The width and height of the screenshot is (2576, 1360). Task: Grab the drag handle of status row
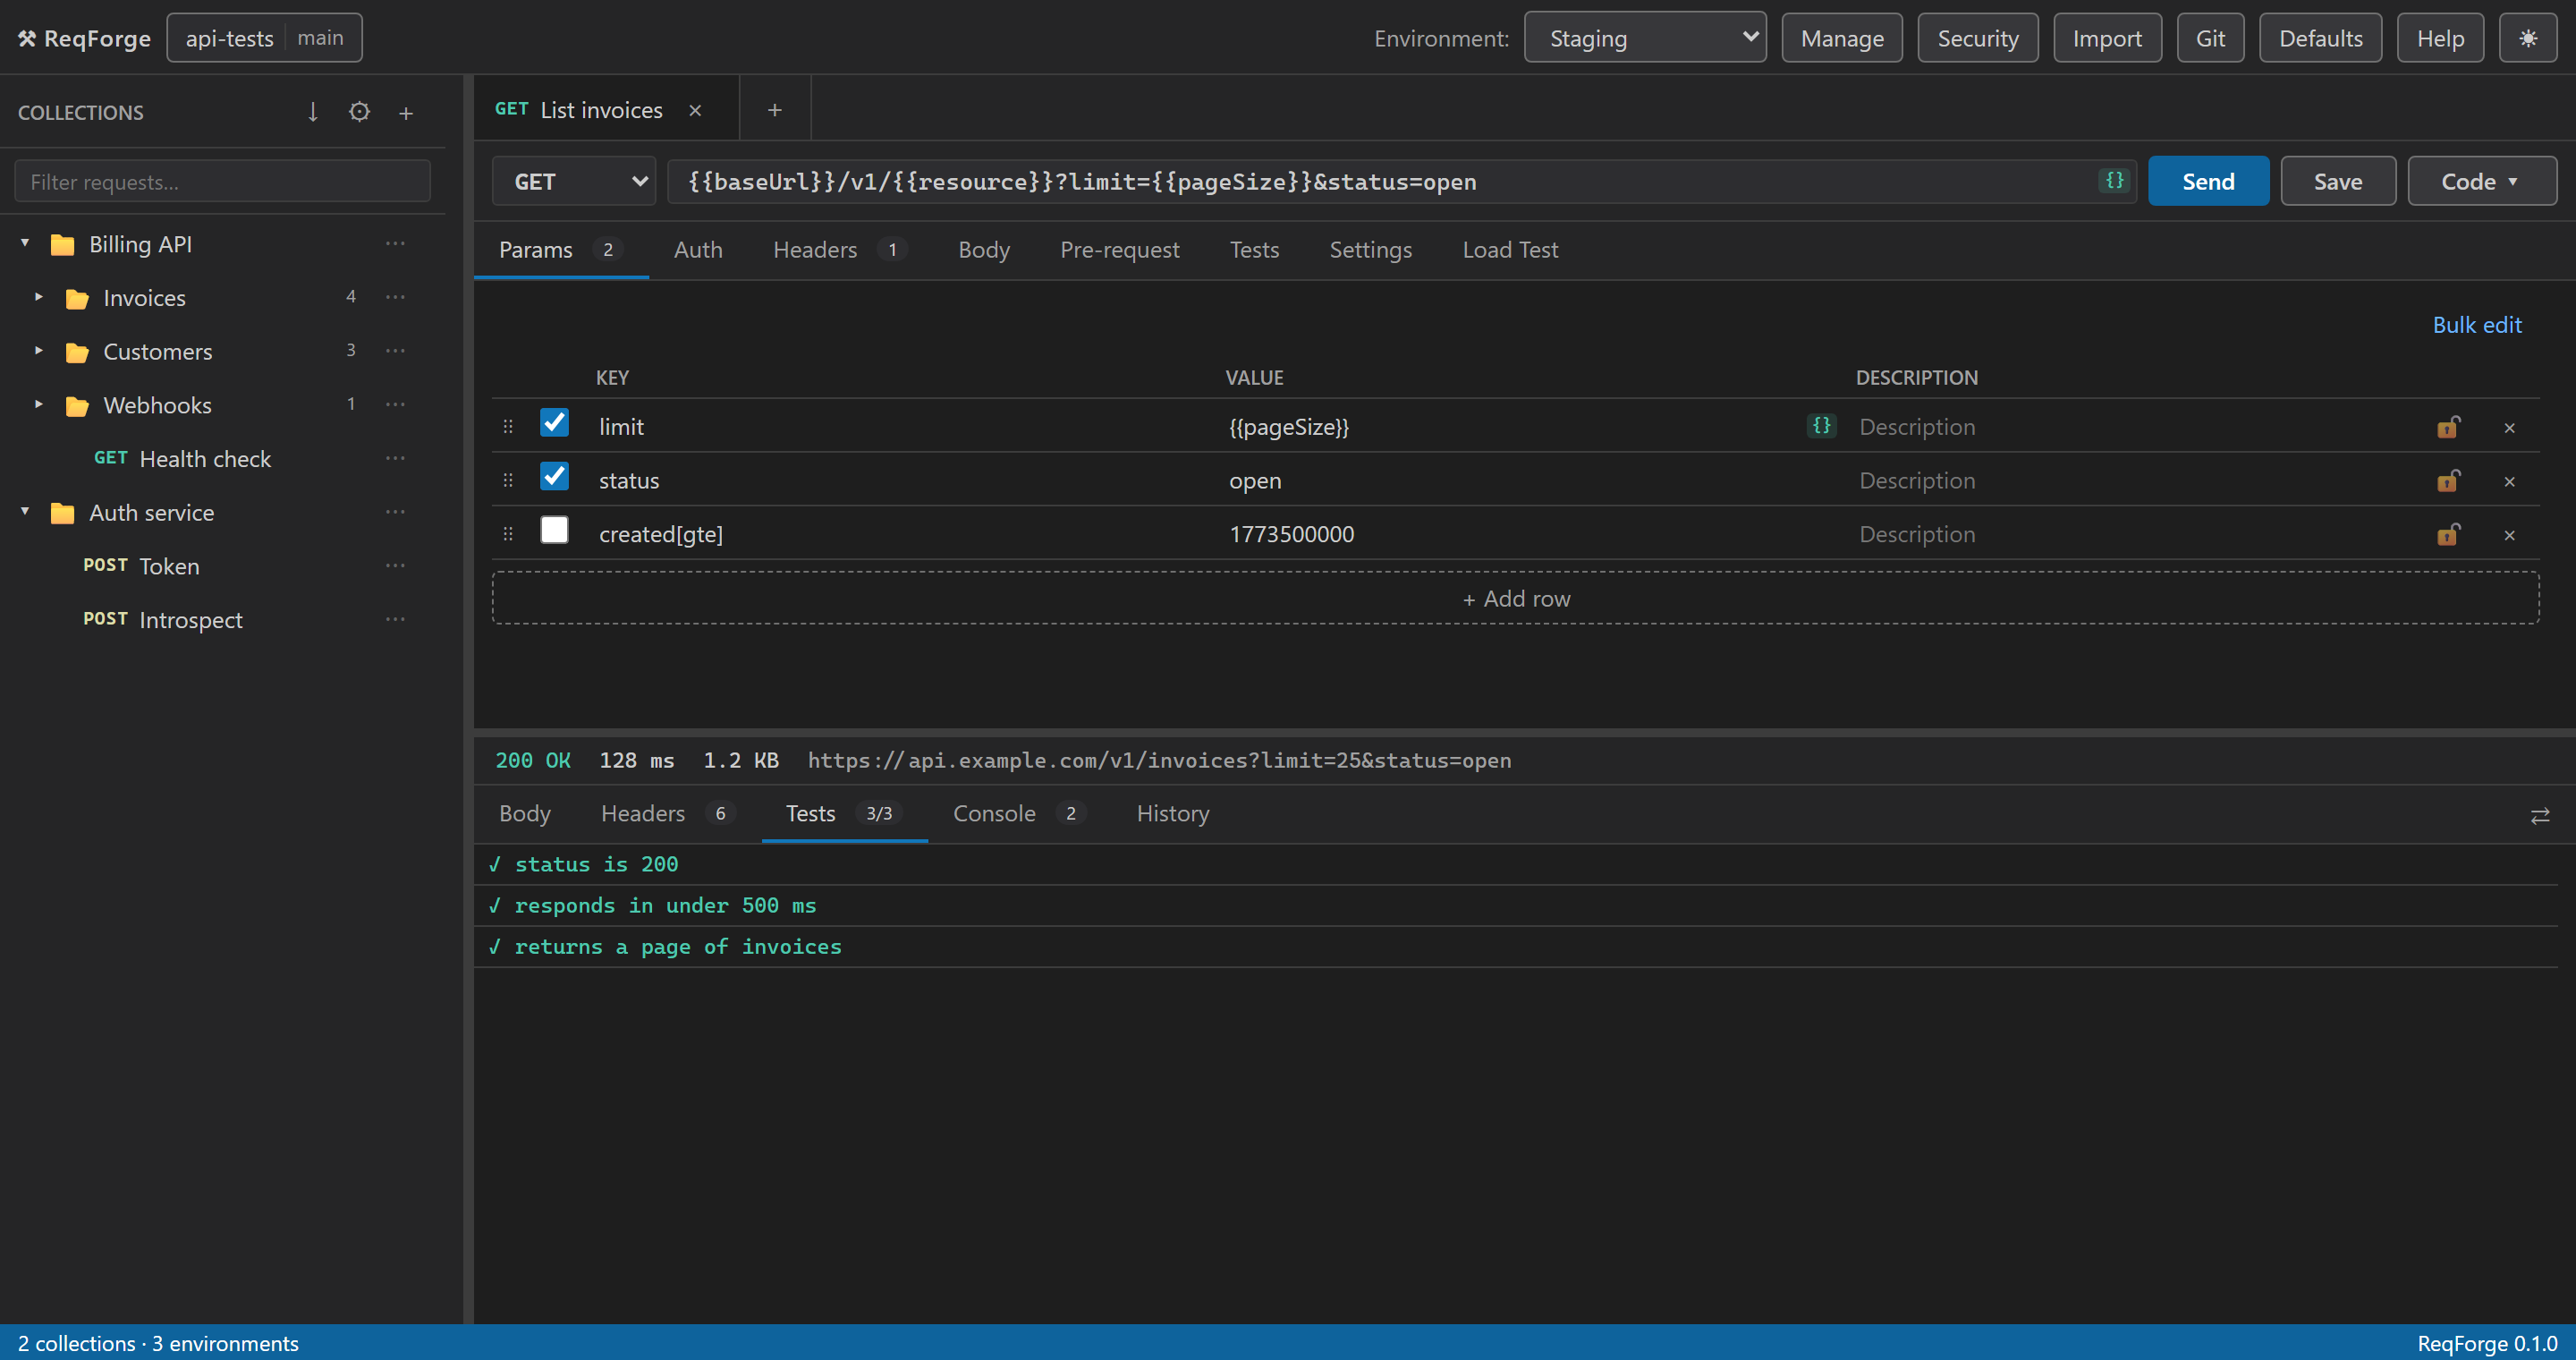pyautogui.click(x=508, y=481)
